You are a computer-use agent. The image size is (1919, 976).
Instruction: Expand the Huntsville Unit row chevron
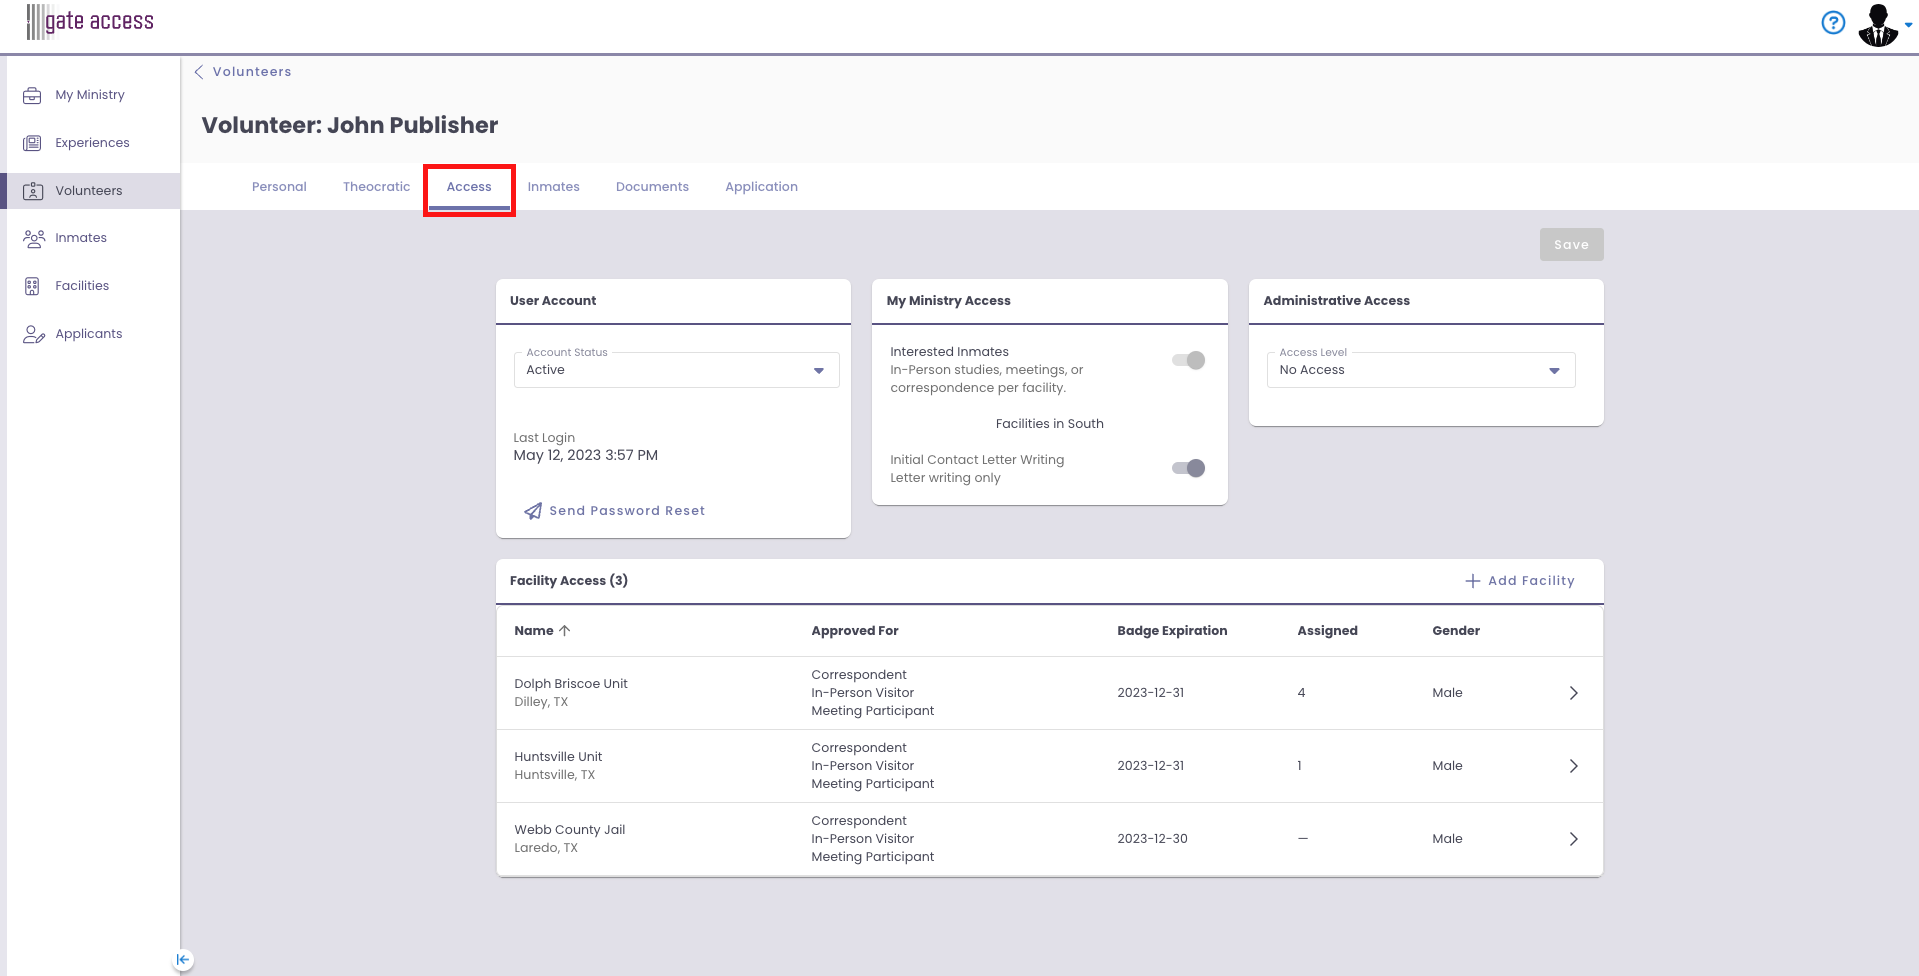[x=1574, y=766]
